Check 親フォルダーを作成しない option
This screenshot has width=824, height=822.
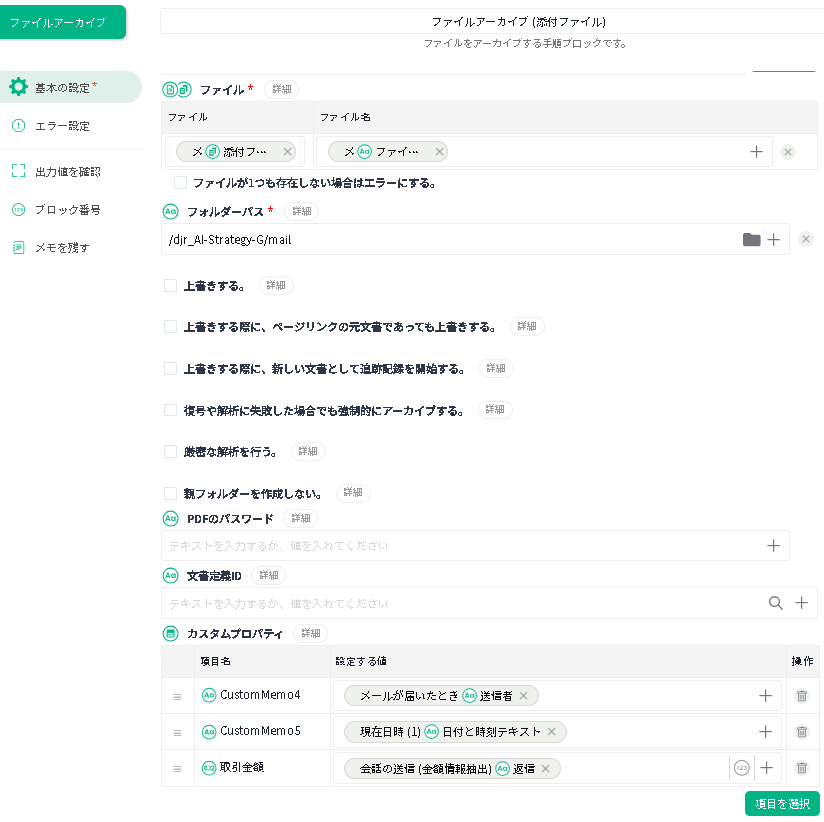[x=171, y=493]
